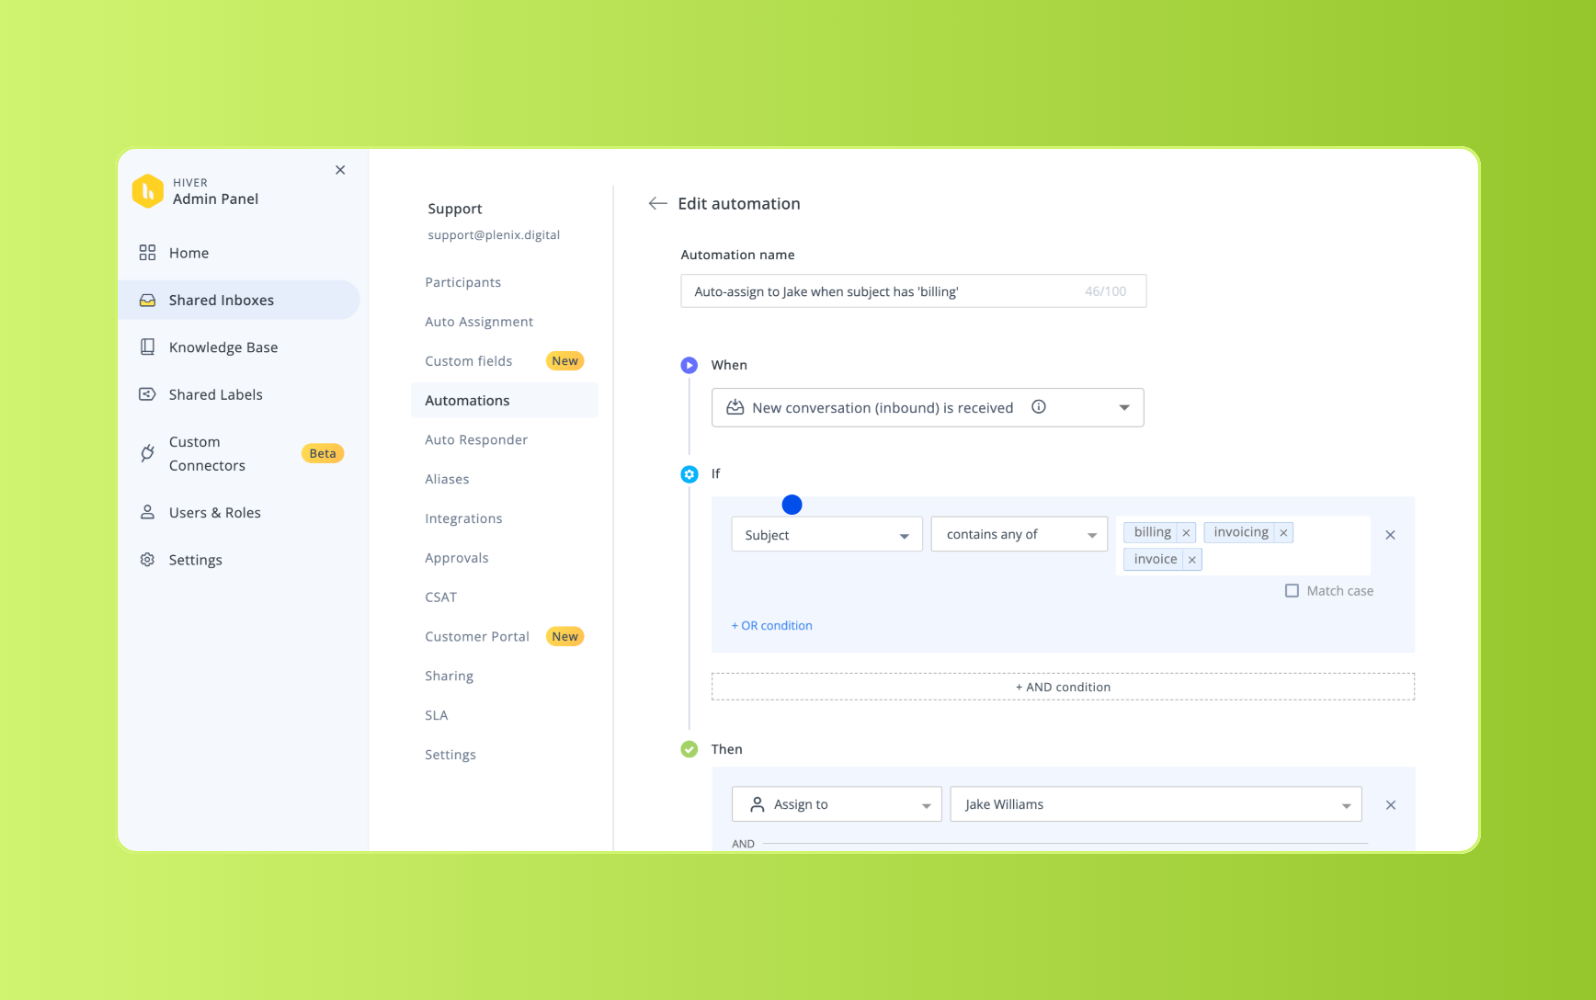Click the support@plenix.digital address

494,235
